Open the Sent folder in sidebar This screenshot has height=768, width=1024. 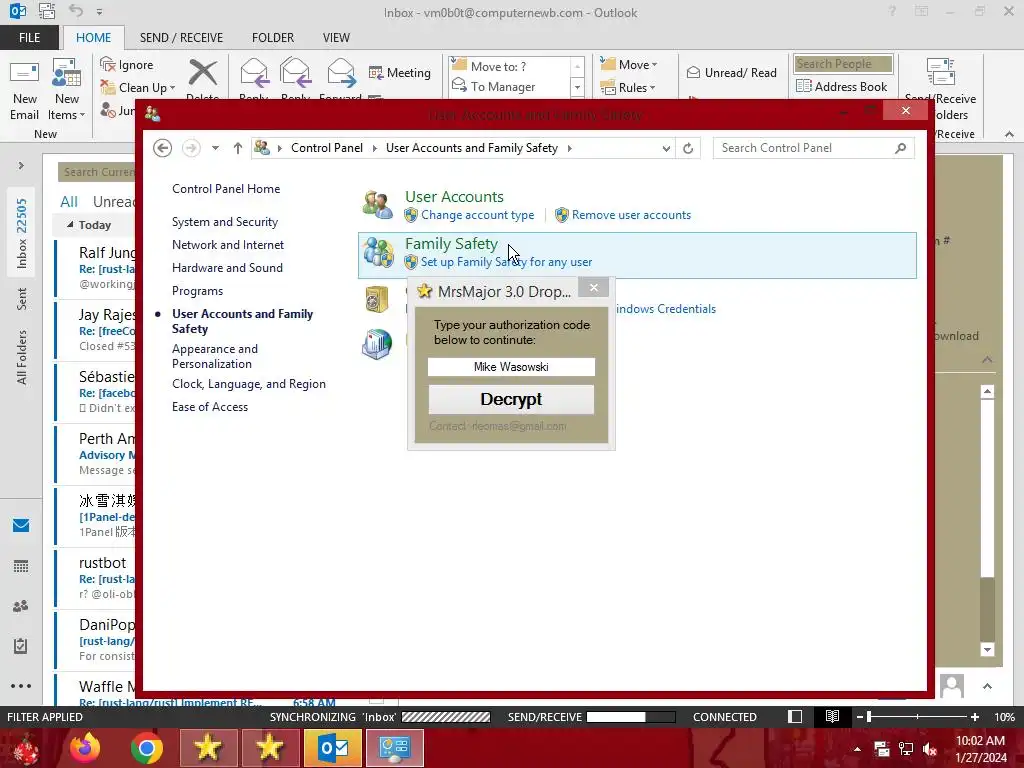pyautogui.click(x=22, y=298)
